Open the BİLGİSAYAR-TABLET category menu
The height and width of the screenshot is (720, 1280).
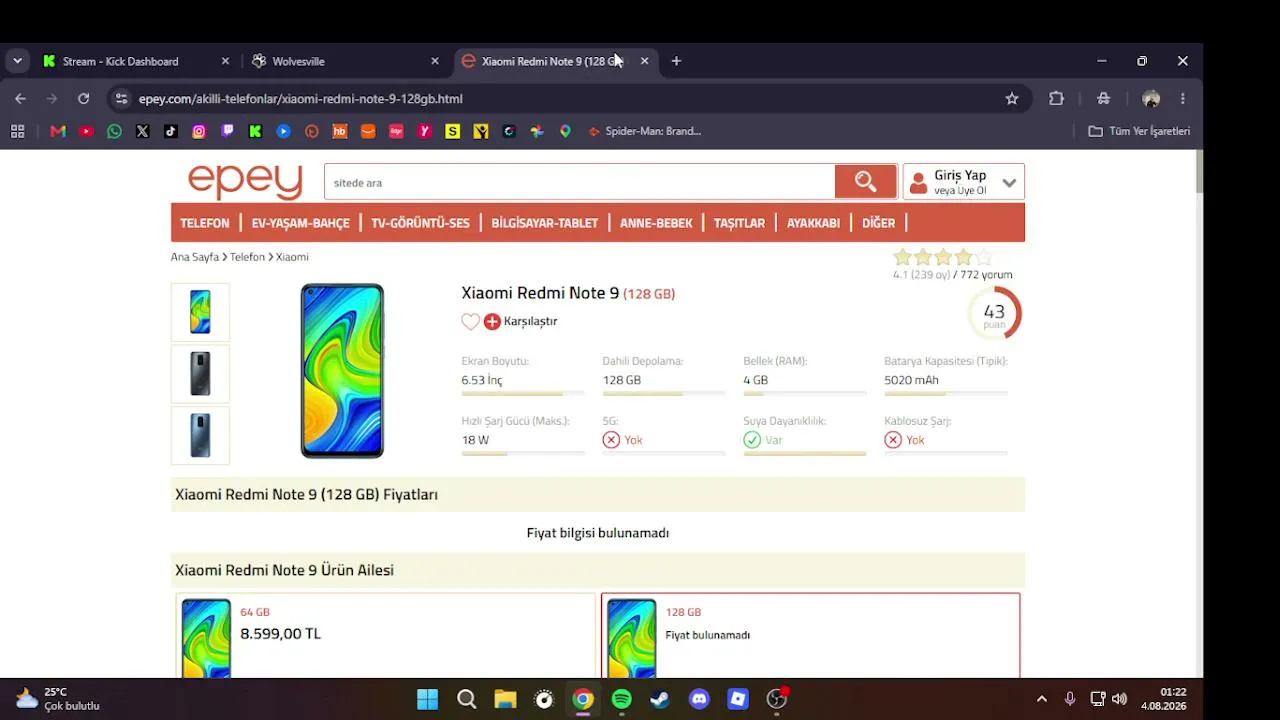(x=545, y=223)
